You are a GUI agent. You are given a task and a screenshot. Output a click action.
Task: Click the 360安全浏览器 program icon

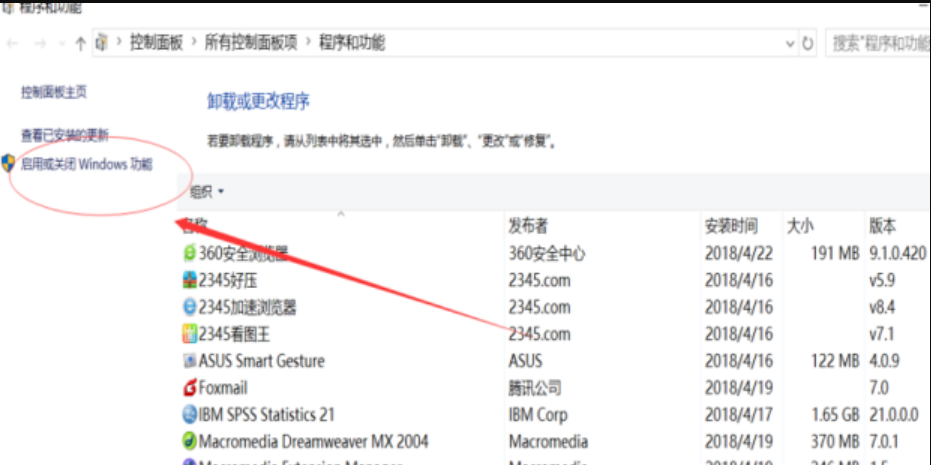(189, 254)
